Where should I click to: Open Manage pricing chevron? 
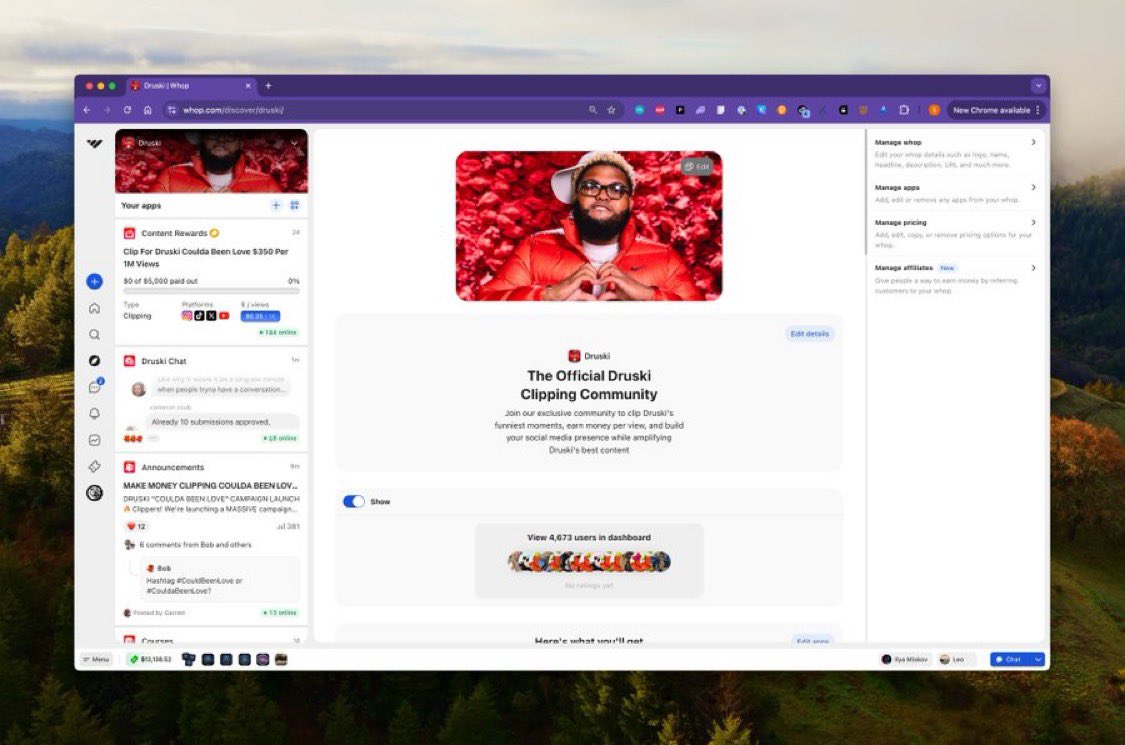(1033, 222)
